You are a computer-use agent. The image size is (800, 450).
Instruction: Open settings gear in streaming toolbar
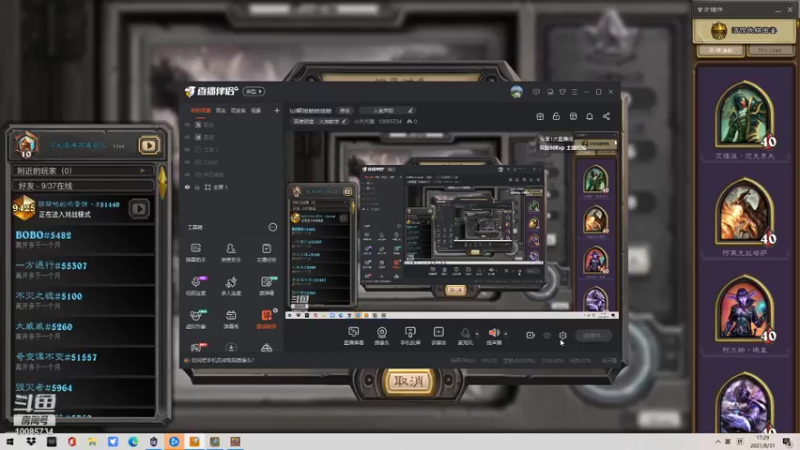click(562, 335)
